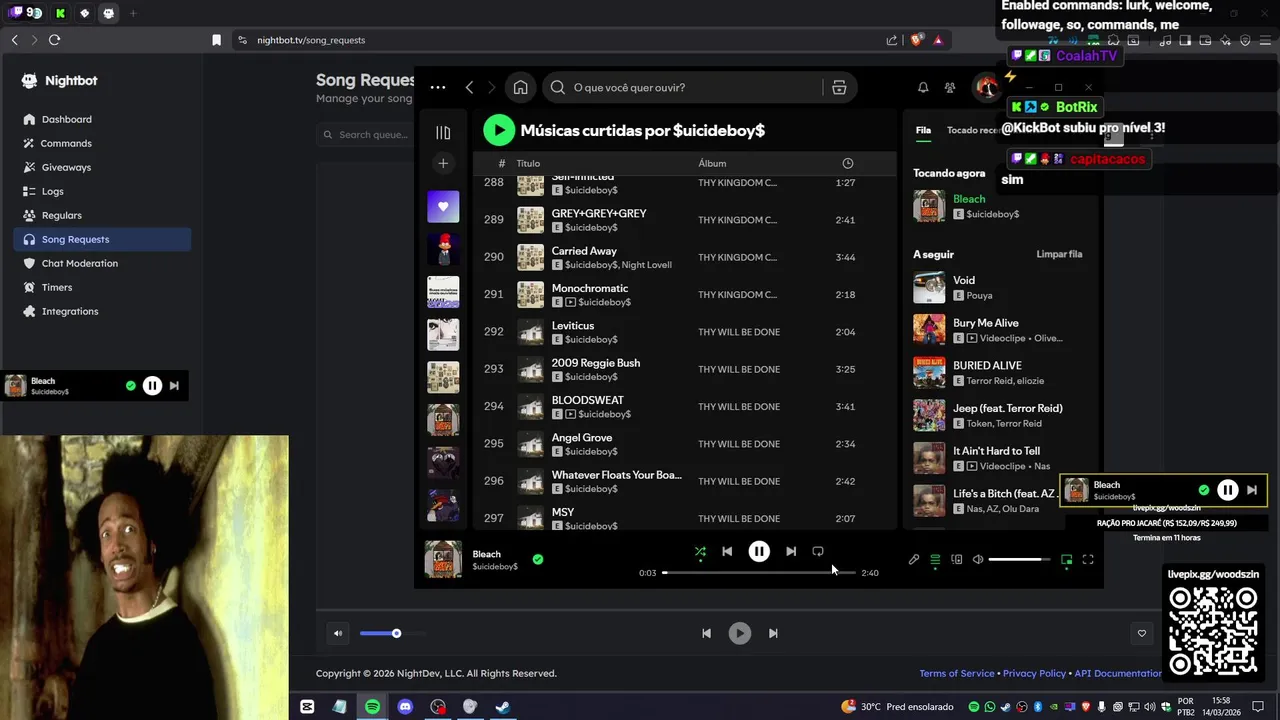Click the Spotify song progress bar
Screen dimensions: 1280x720
[759, 573]
